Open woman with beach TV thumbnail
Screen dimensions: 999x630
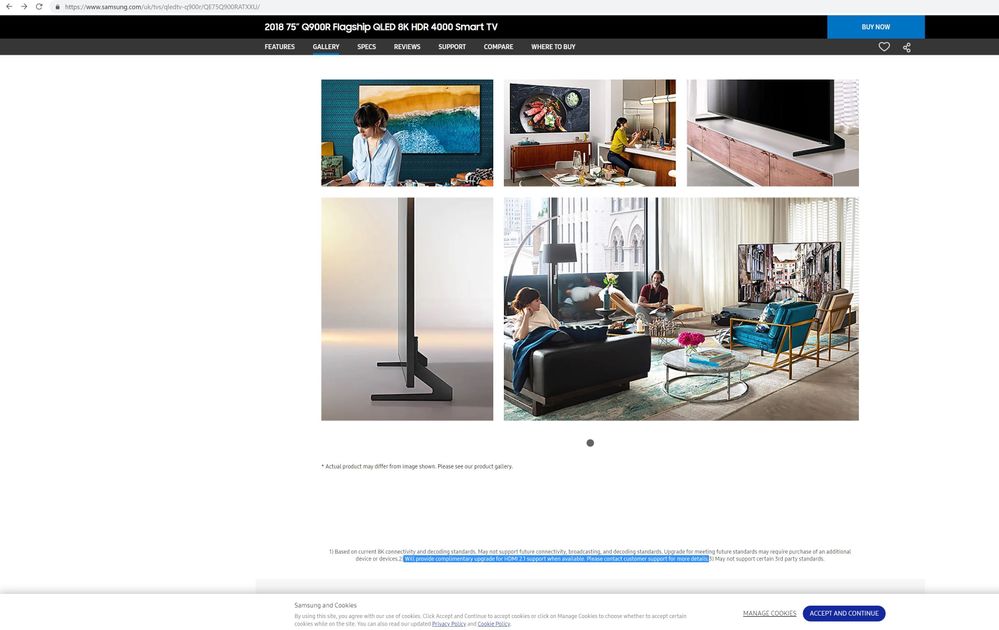407,132
